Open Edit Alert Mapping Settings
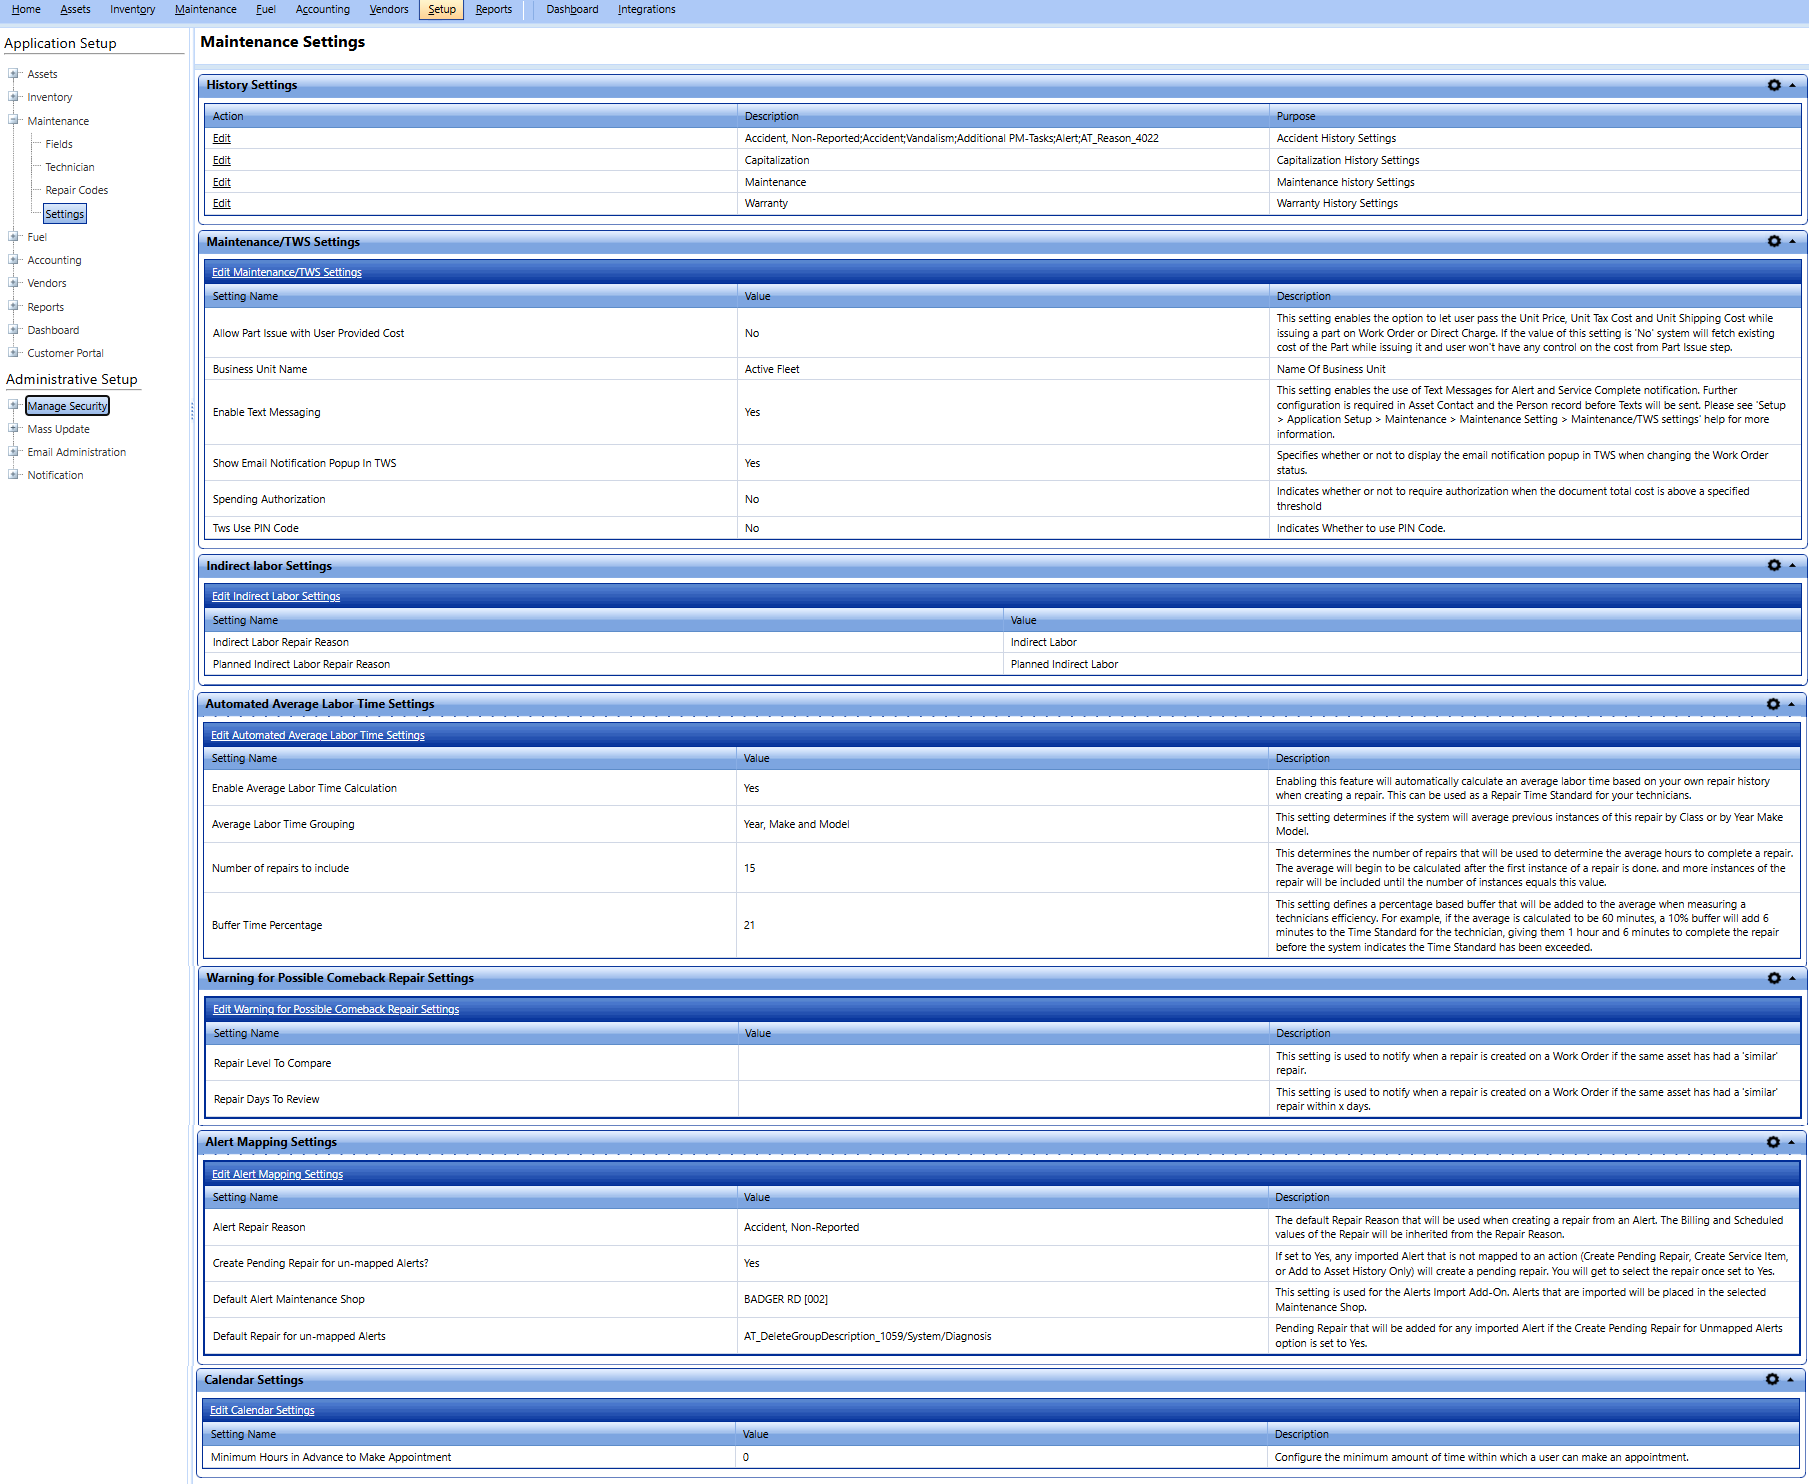The height and width of the screenshot is (1484, 1809). (x=277, y=1173)
